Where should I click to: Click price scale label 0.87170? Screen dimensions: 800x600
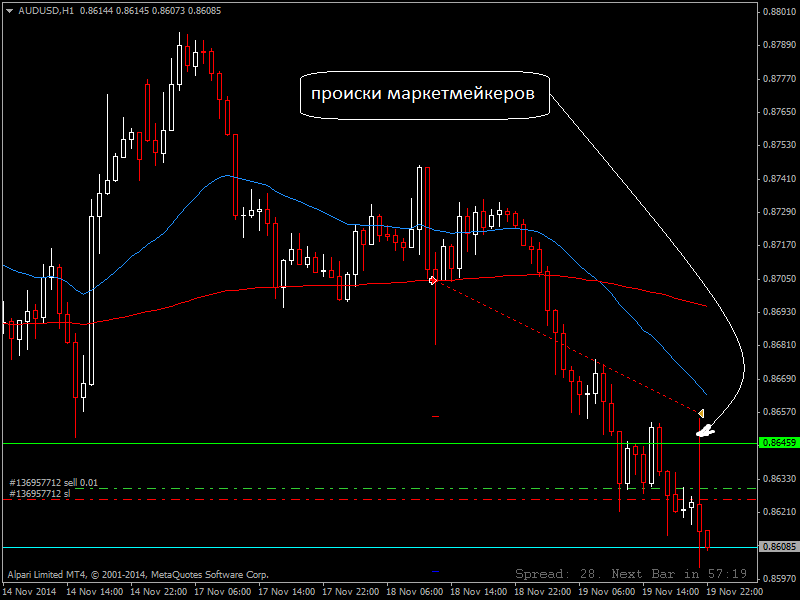[x=779, y=245]
